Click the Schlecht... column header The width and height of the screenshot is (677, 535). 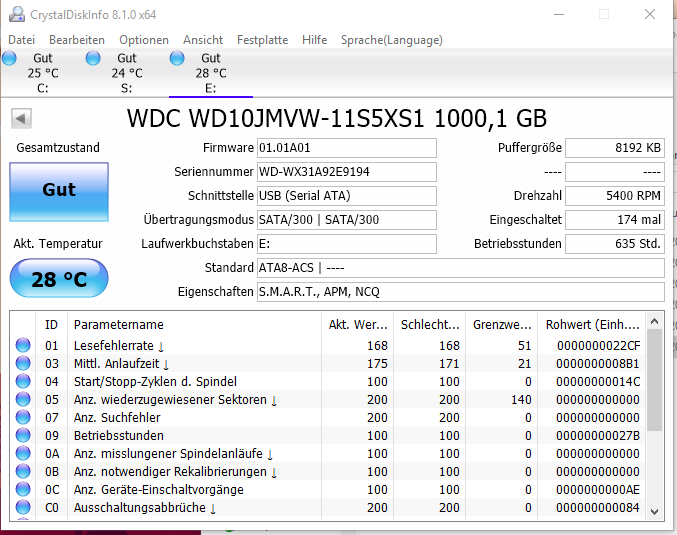point(430,325)
